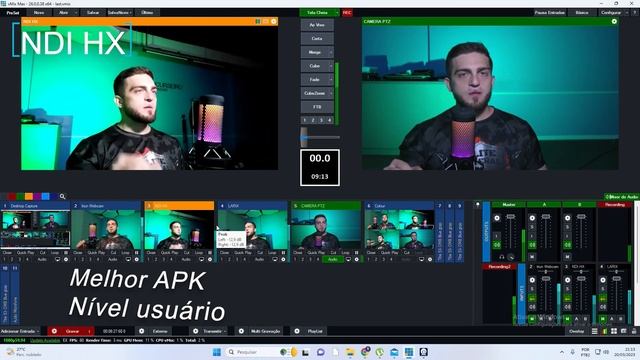Image resolution: width=640 pixels, height=360 pixels.
Task: Open Master channel audio settings gear
Action: tap(497, 218)
